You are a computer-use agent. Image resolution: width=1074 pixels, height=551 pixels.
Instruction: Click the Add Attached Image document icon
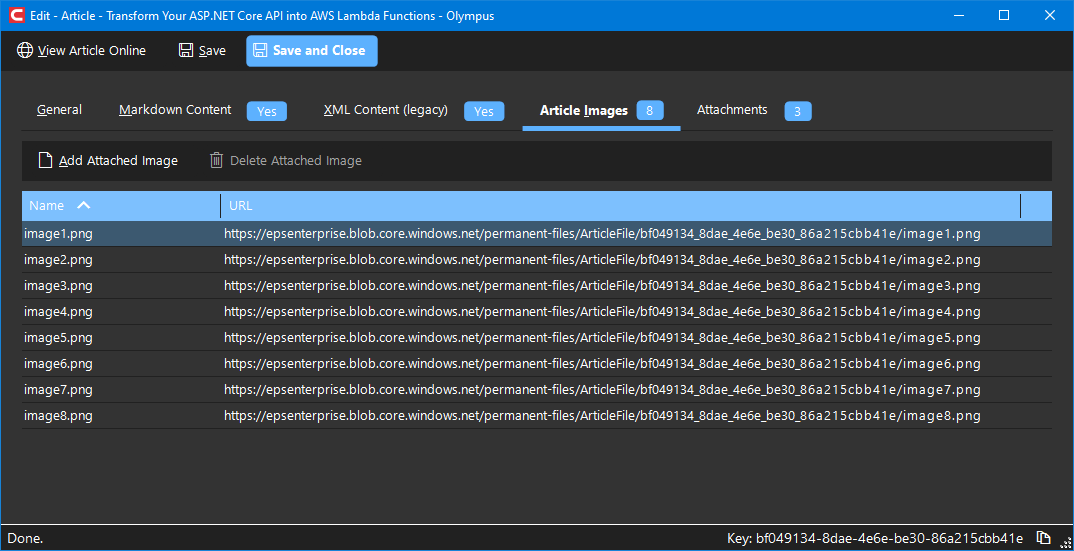(x=45, y=160)
